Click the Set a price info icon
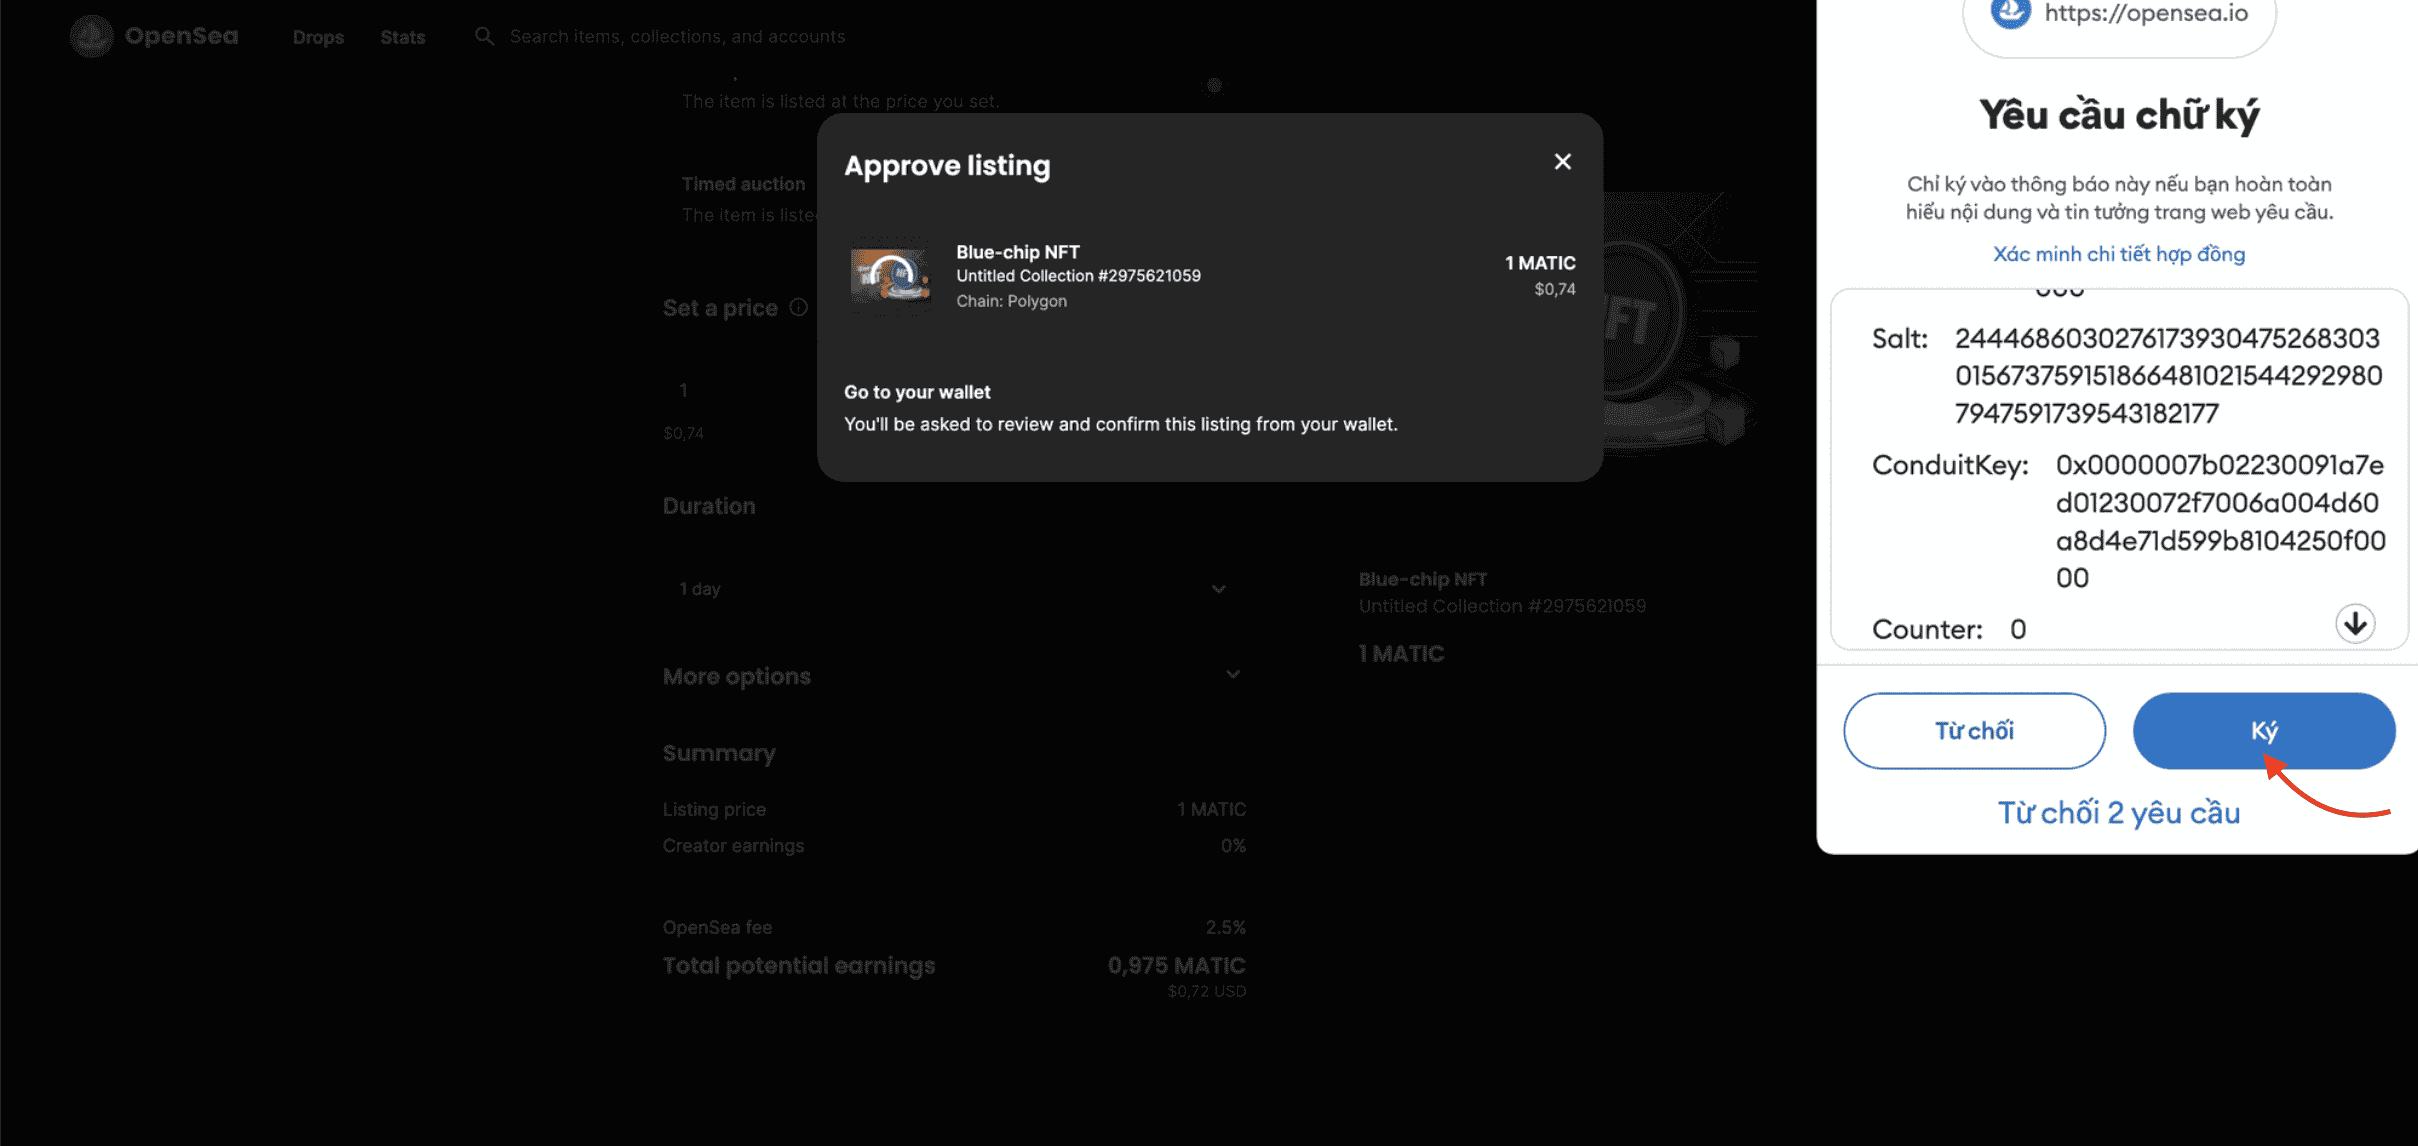 (798, 308)
